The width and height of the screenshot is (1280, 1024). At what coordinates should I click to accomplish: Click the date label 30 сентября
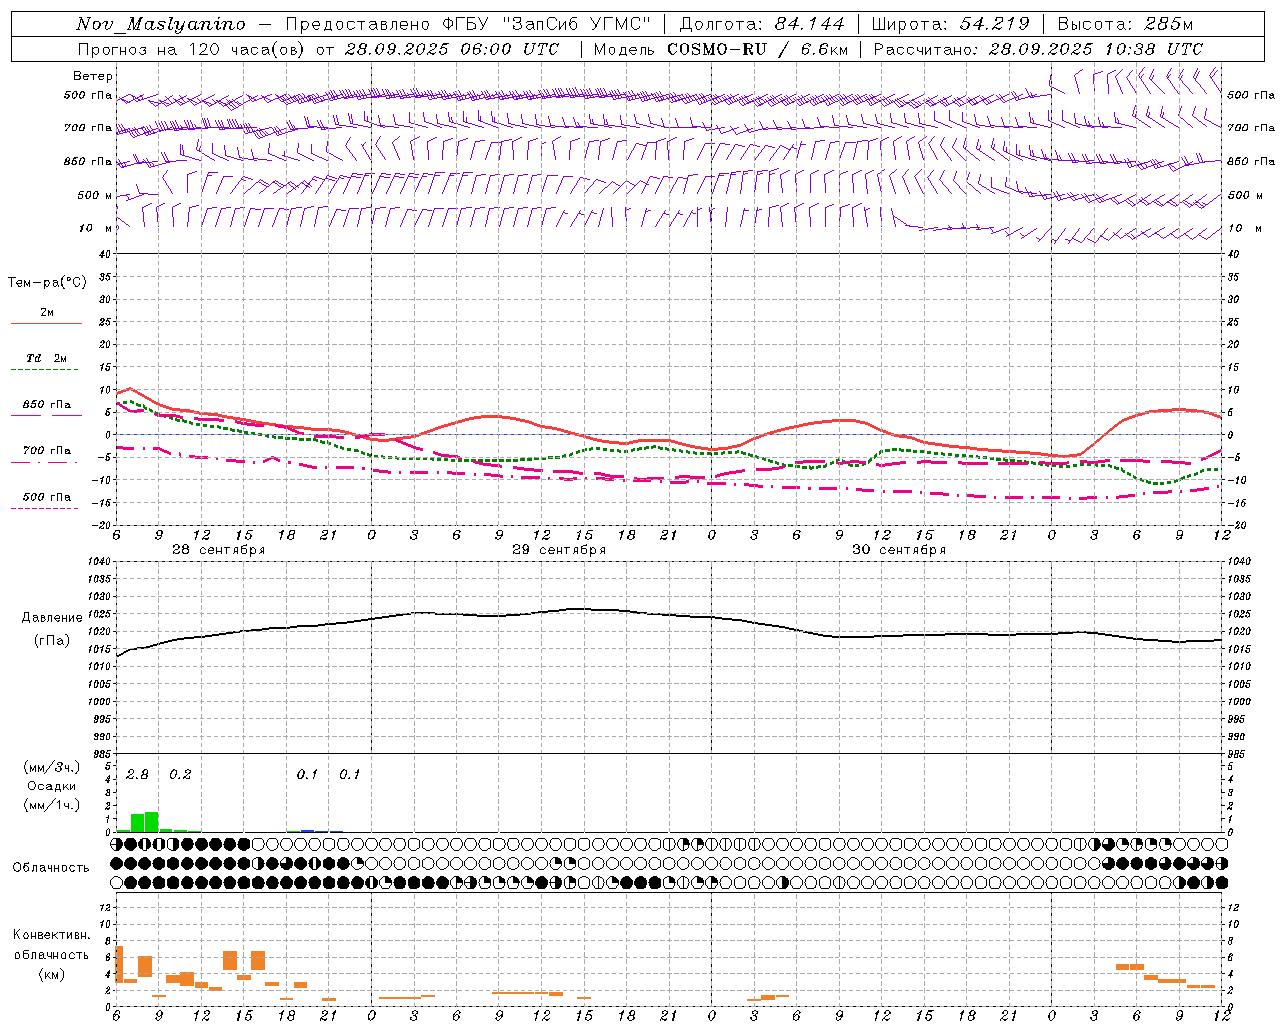click(x=899, y=550)
